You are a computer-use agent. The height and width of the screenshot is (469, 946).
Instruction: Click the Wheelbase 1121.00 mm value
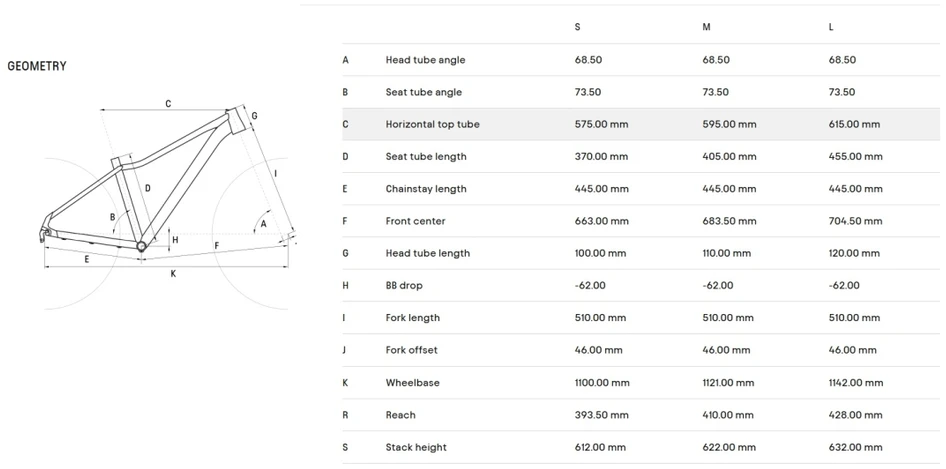point(728,383)
